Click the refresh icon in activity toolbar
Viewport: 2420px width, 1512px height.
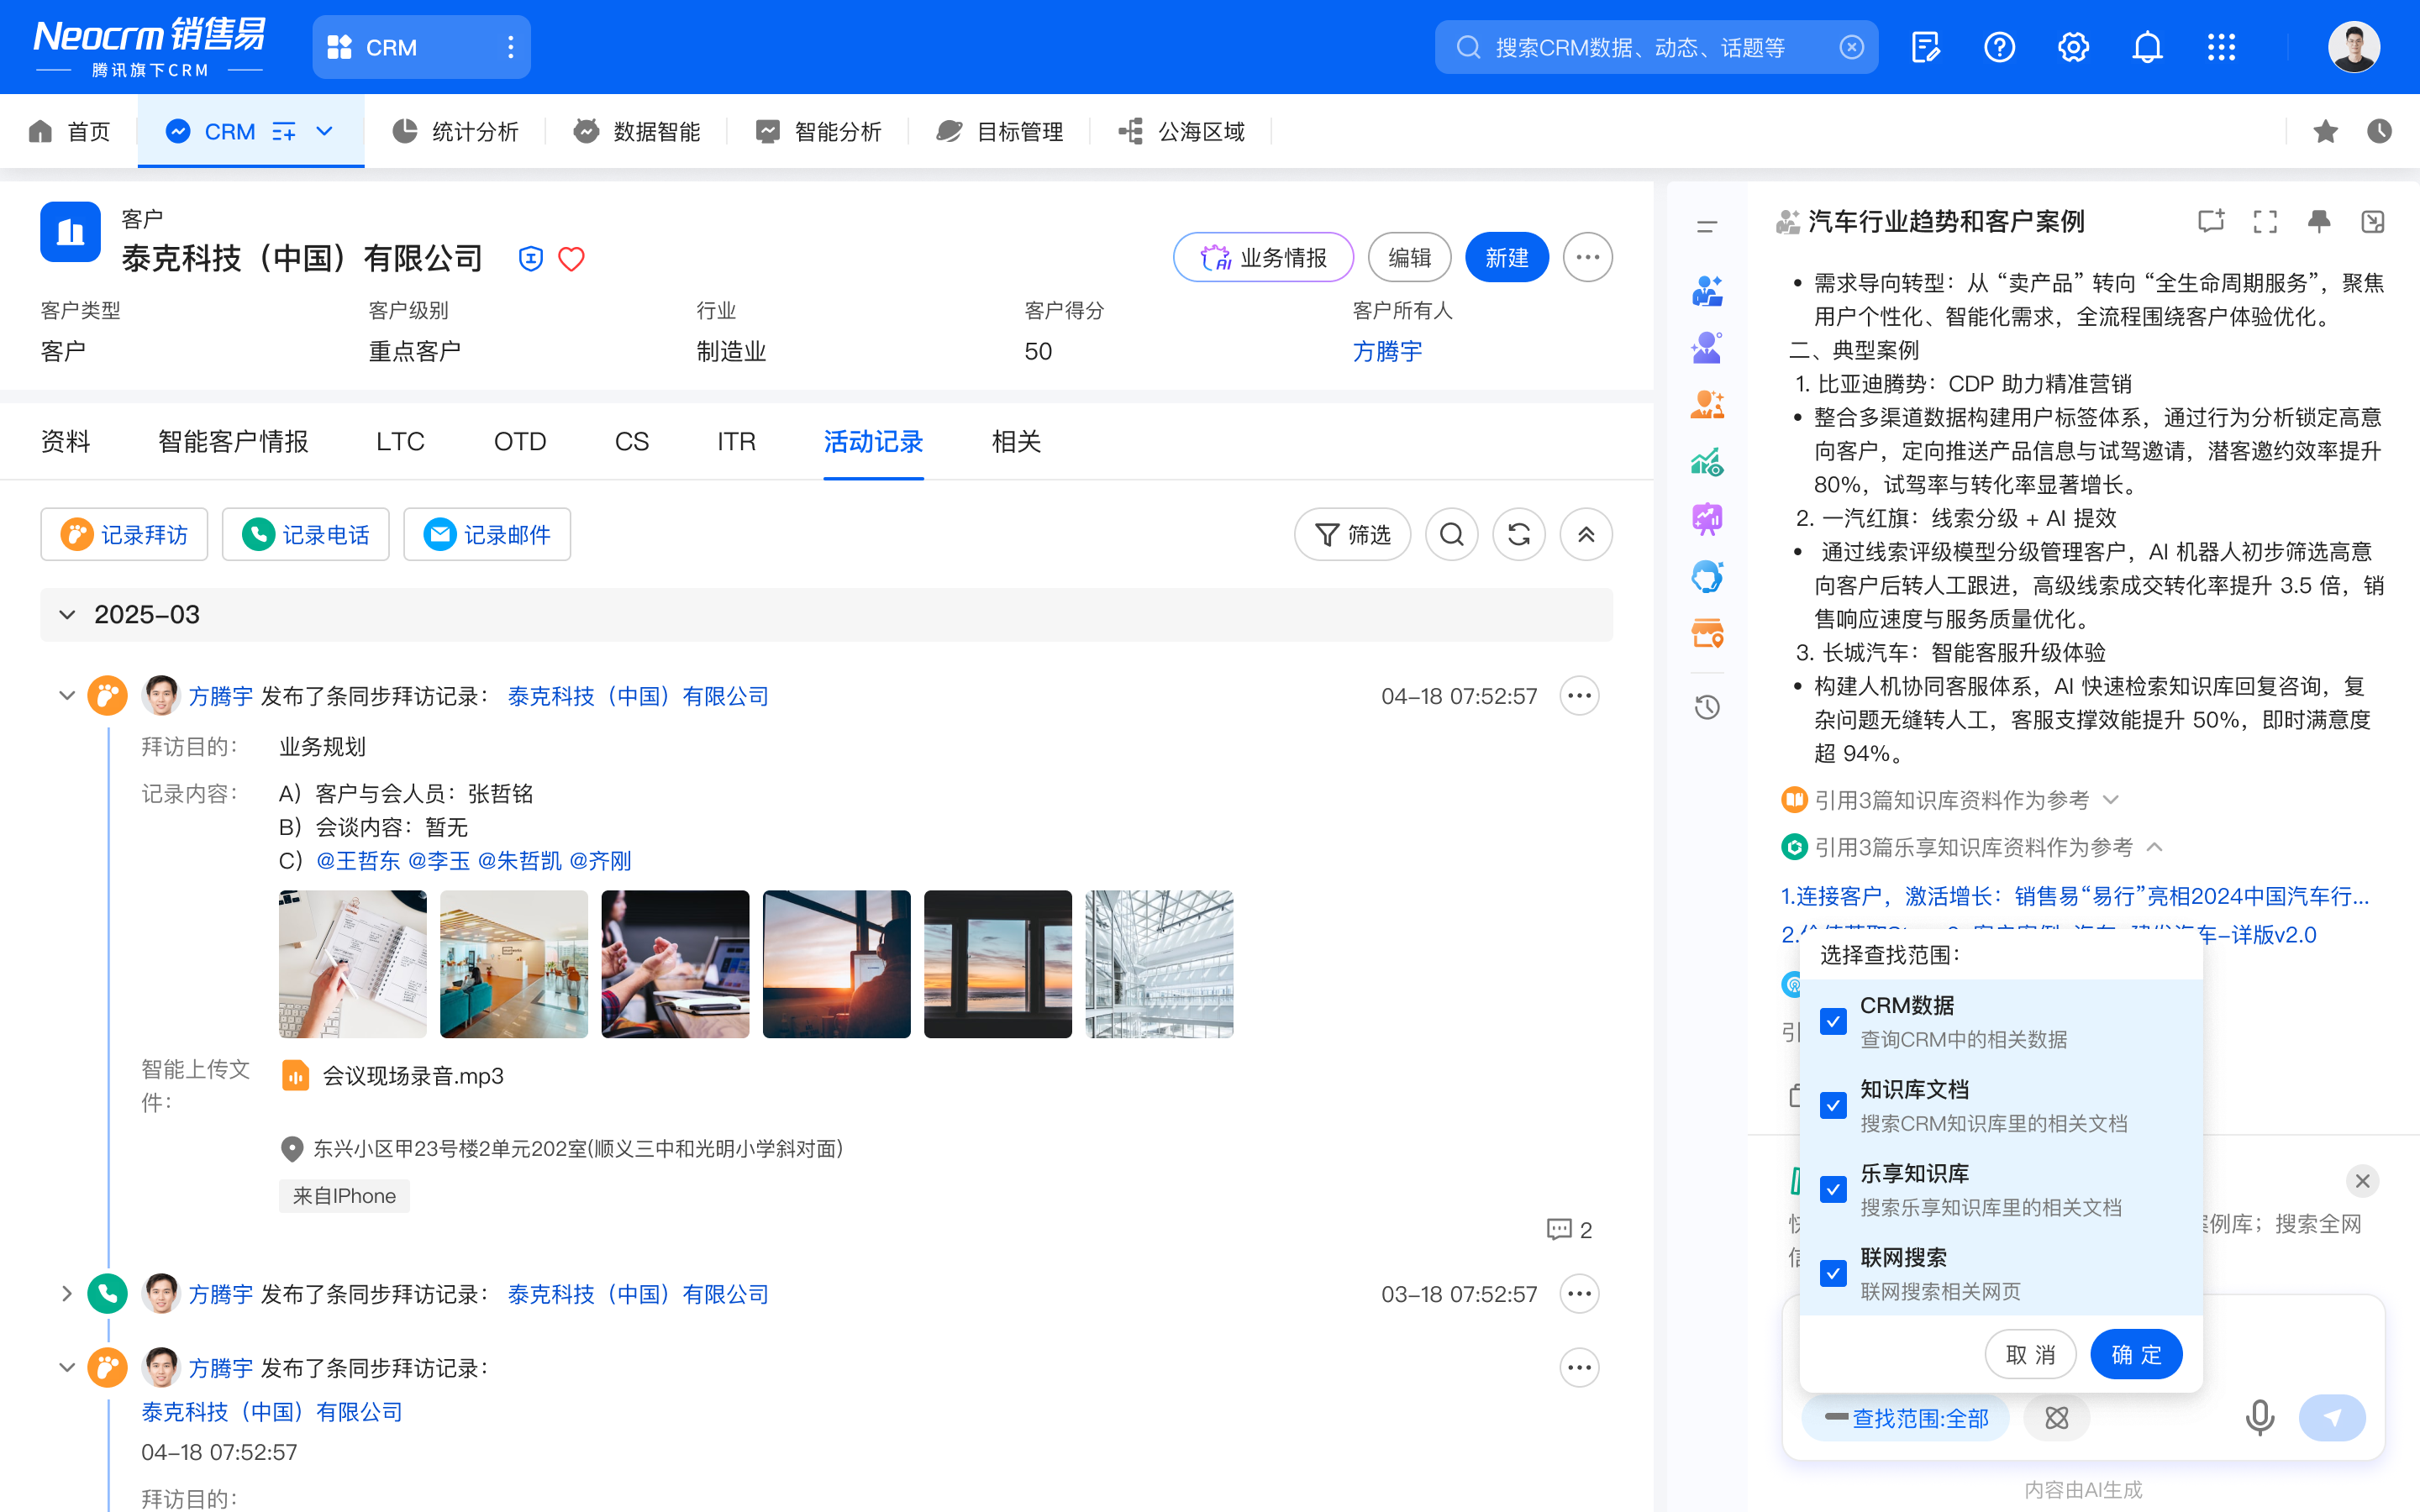pyautogui.click(x=1518, y=535)
